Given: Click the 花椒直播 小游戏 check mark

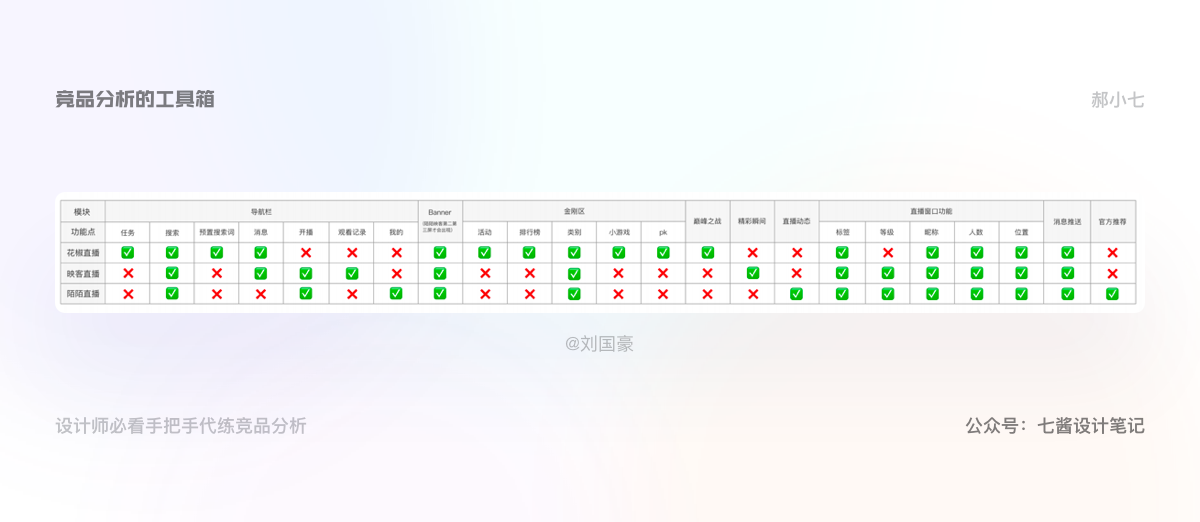Looking at the screenshot, I should pyautogui.click(x=619, y=252).
